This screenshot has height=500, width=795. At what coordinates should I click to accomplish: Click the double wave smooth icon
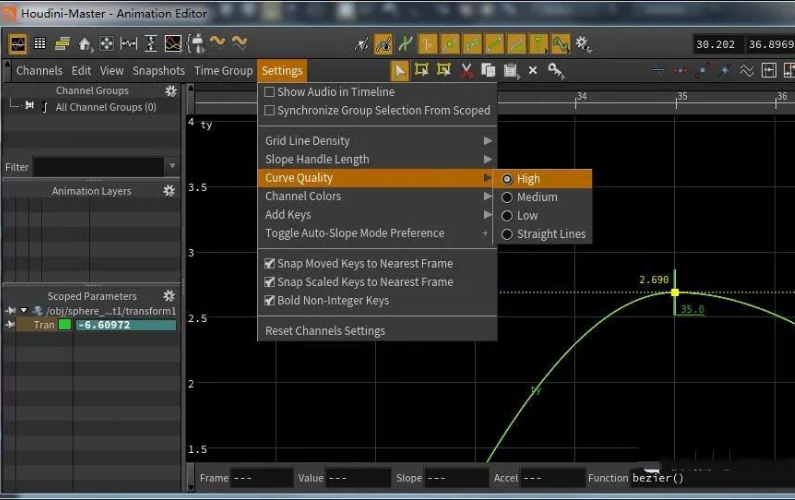pos(746,70)
